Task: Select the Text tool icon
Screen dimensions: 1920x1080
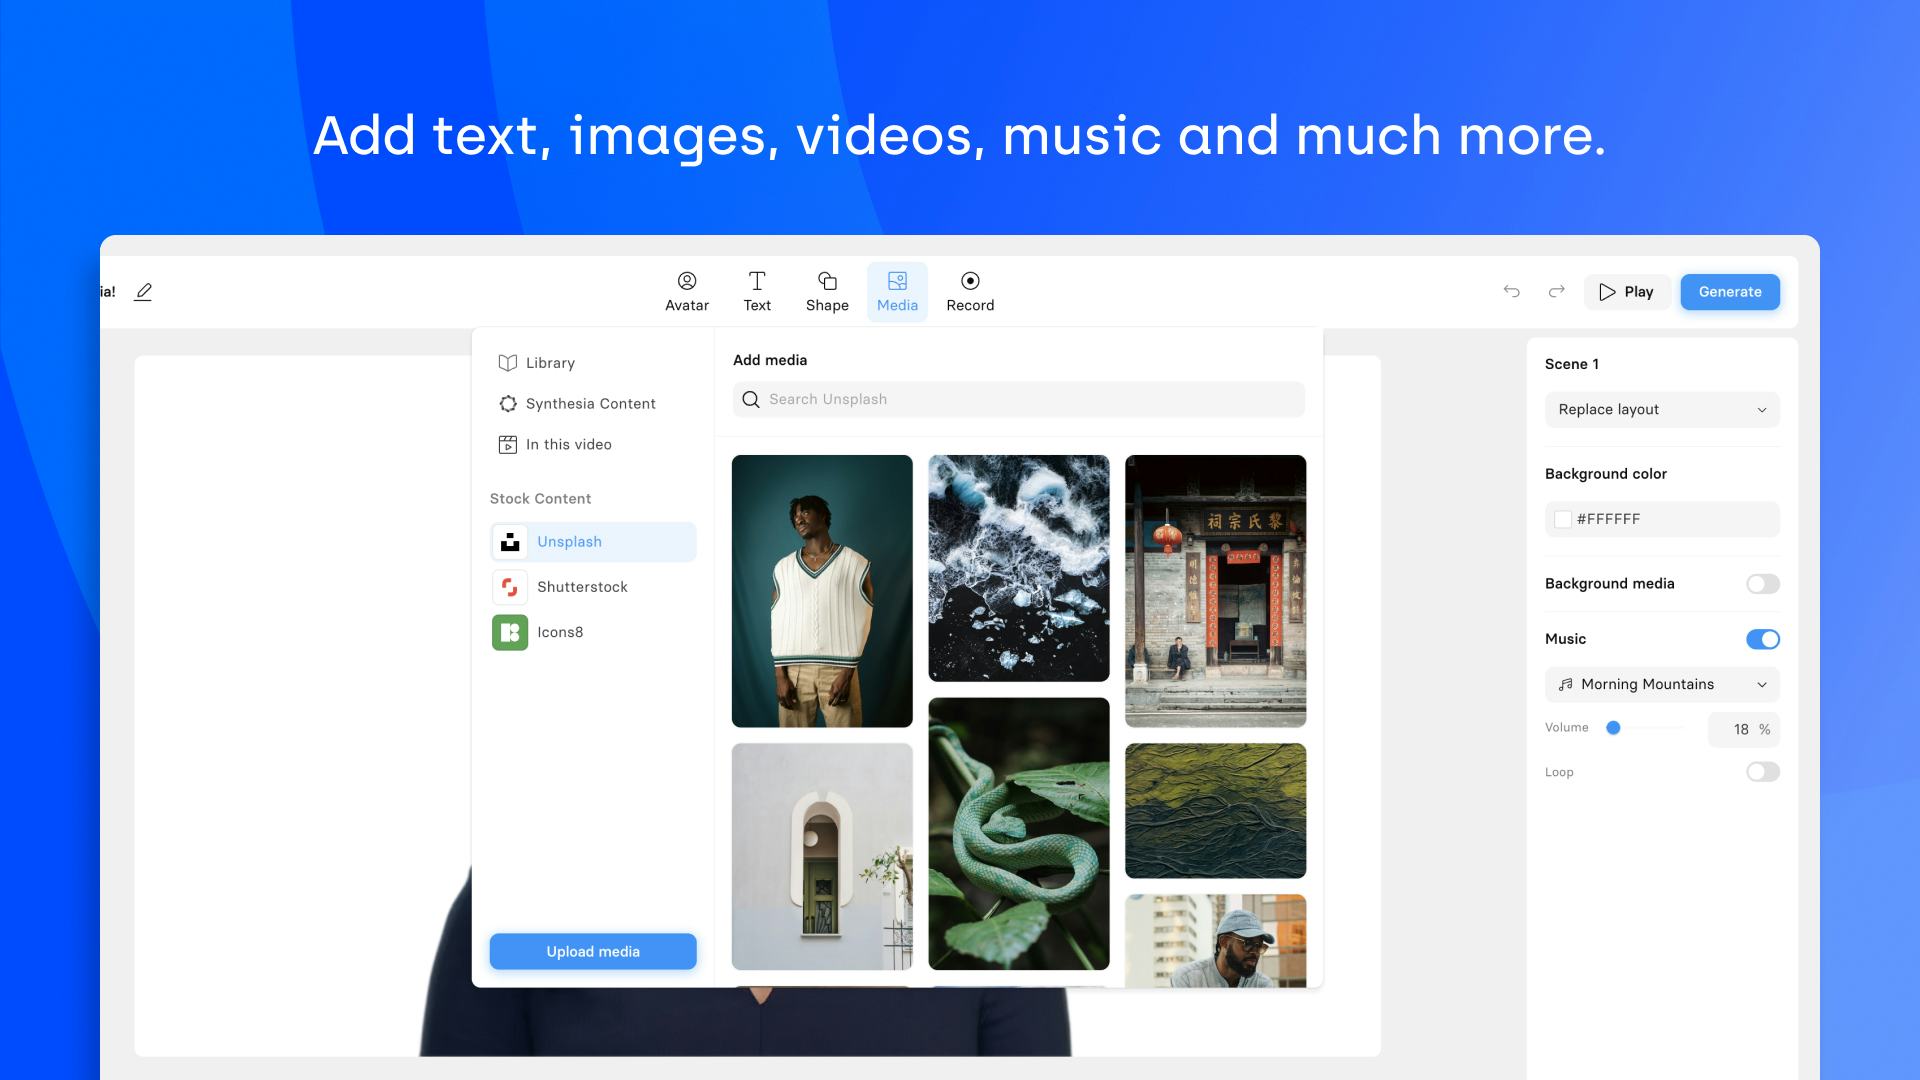Action: (x=757, y=281)
